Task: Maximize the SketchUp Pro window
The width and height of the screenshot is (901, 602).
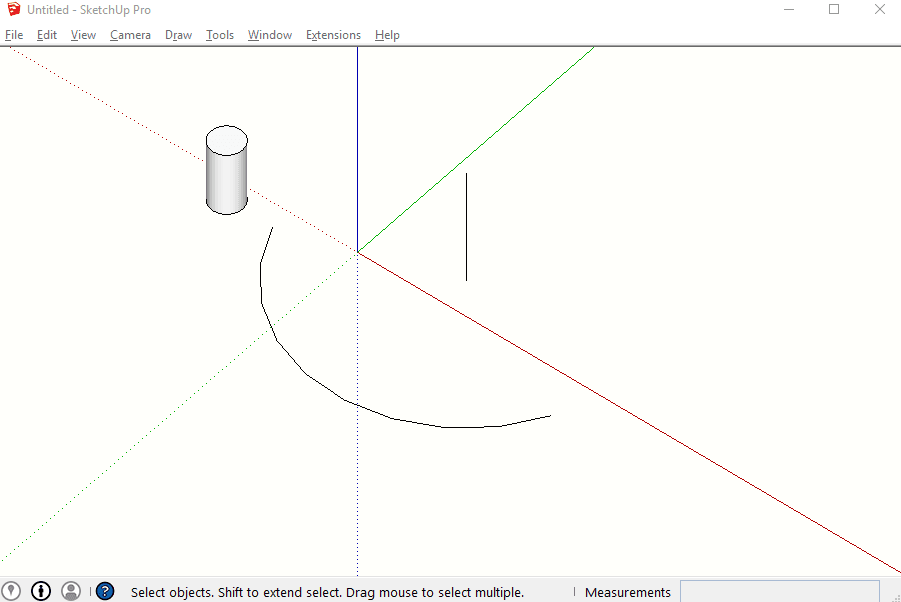Action: coord(834,9)
